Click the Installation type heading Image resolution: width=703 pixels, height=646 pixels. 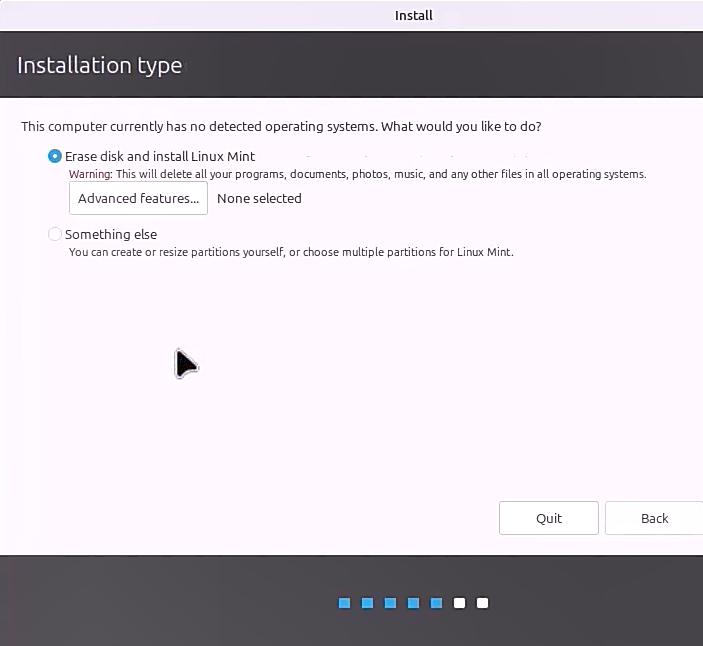point(100,66)
